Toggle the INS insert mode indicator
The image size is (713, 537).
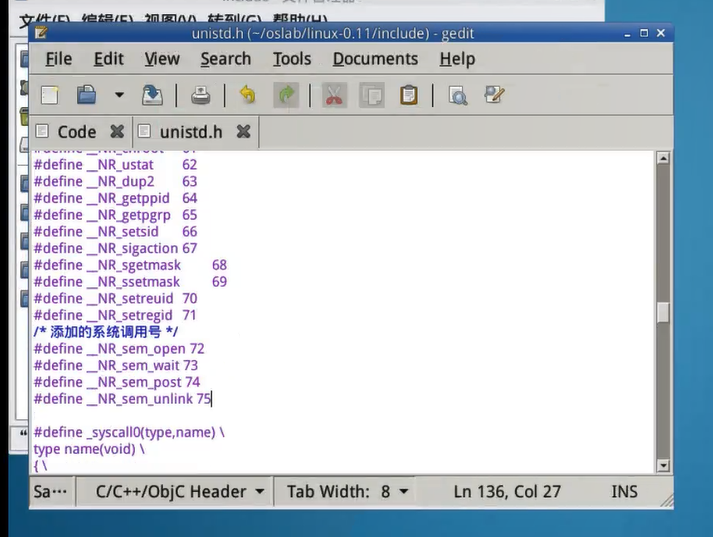624,491
